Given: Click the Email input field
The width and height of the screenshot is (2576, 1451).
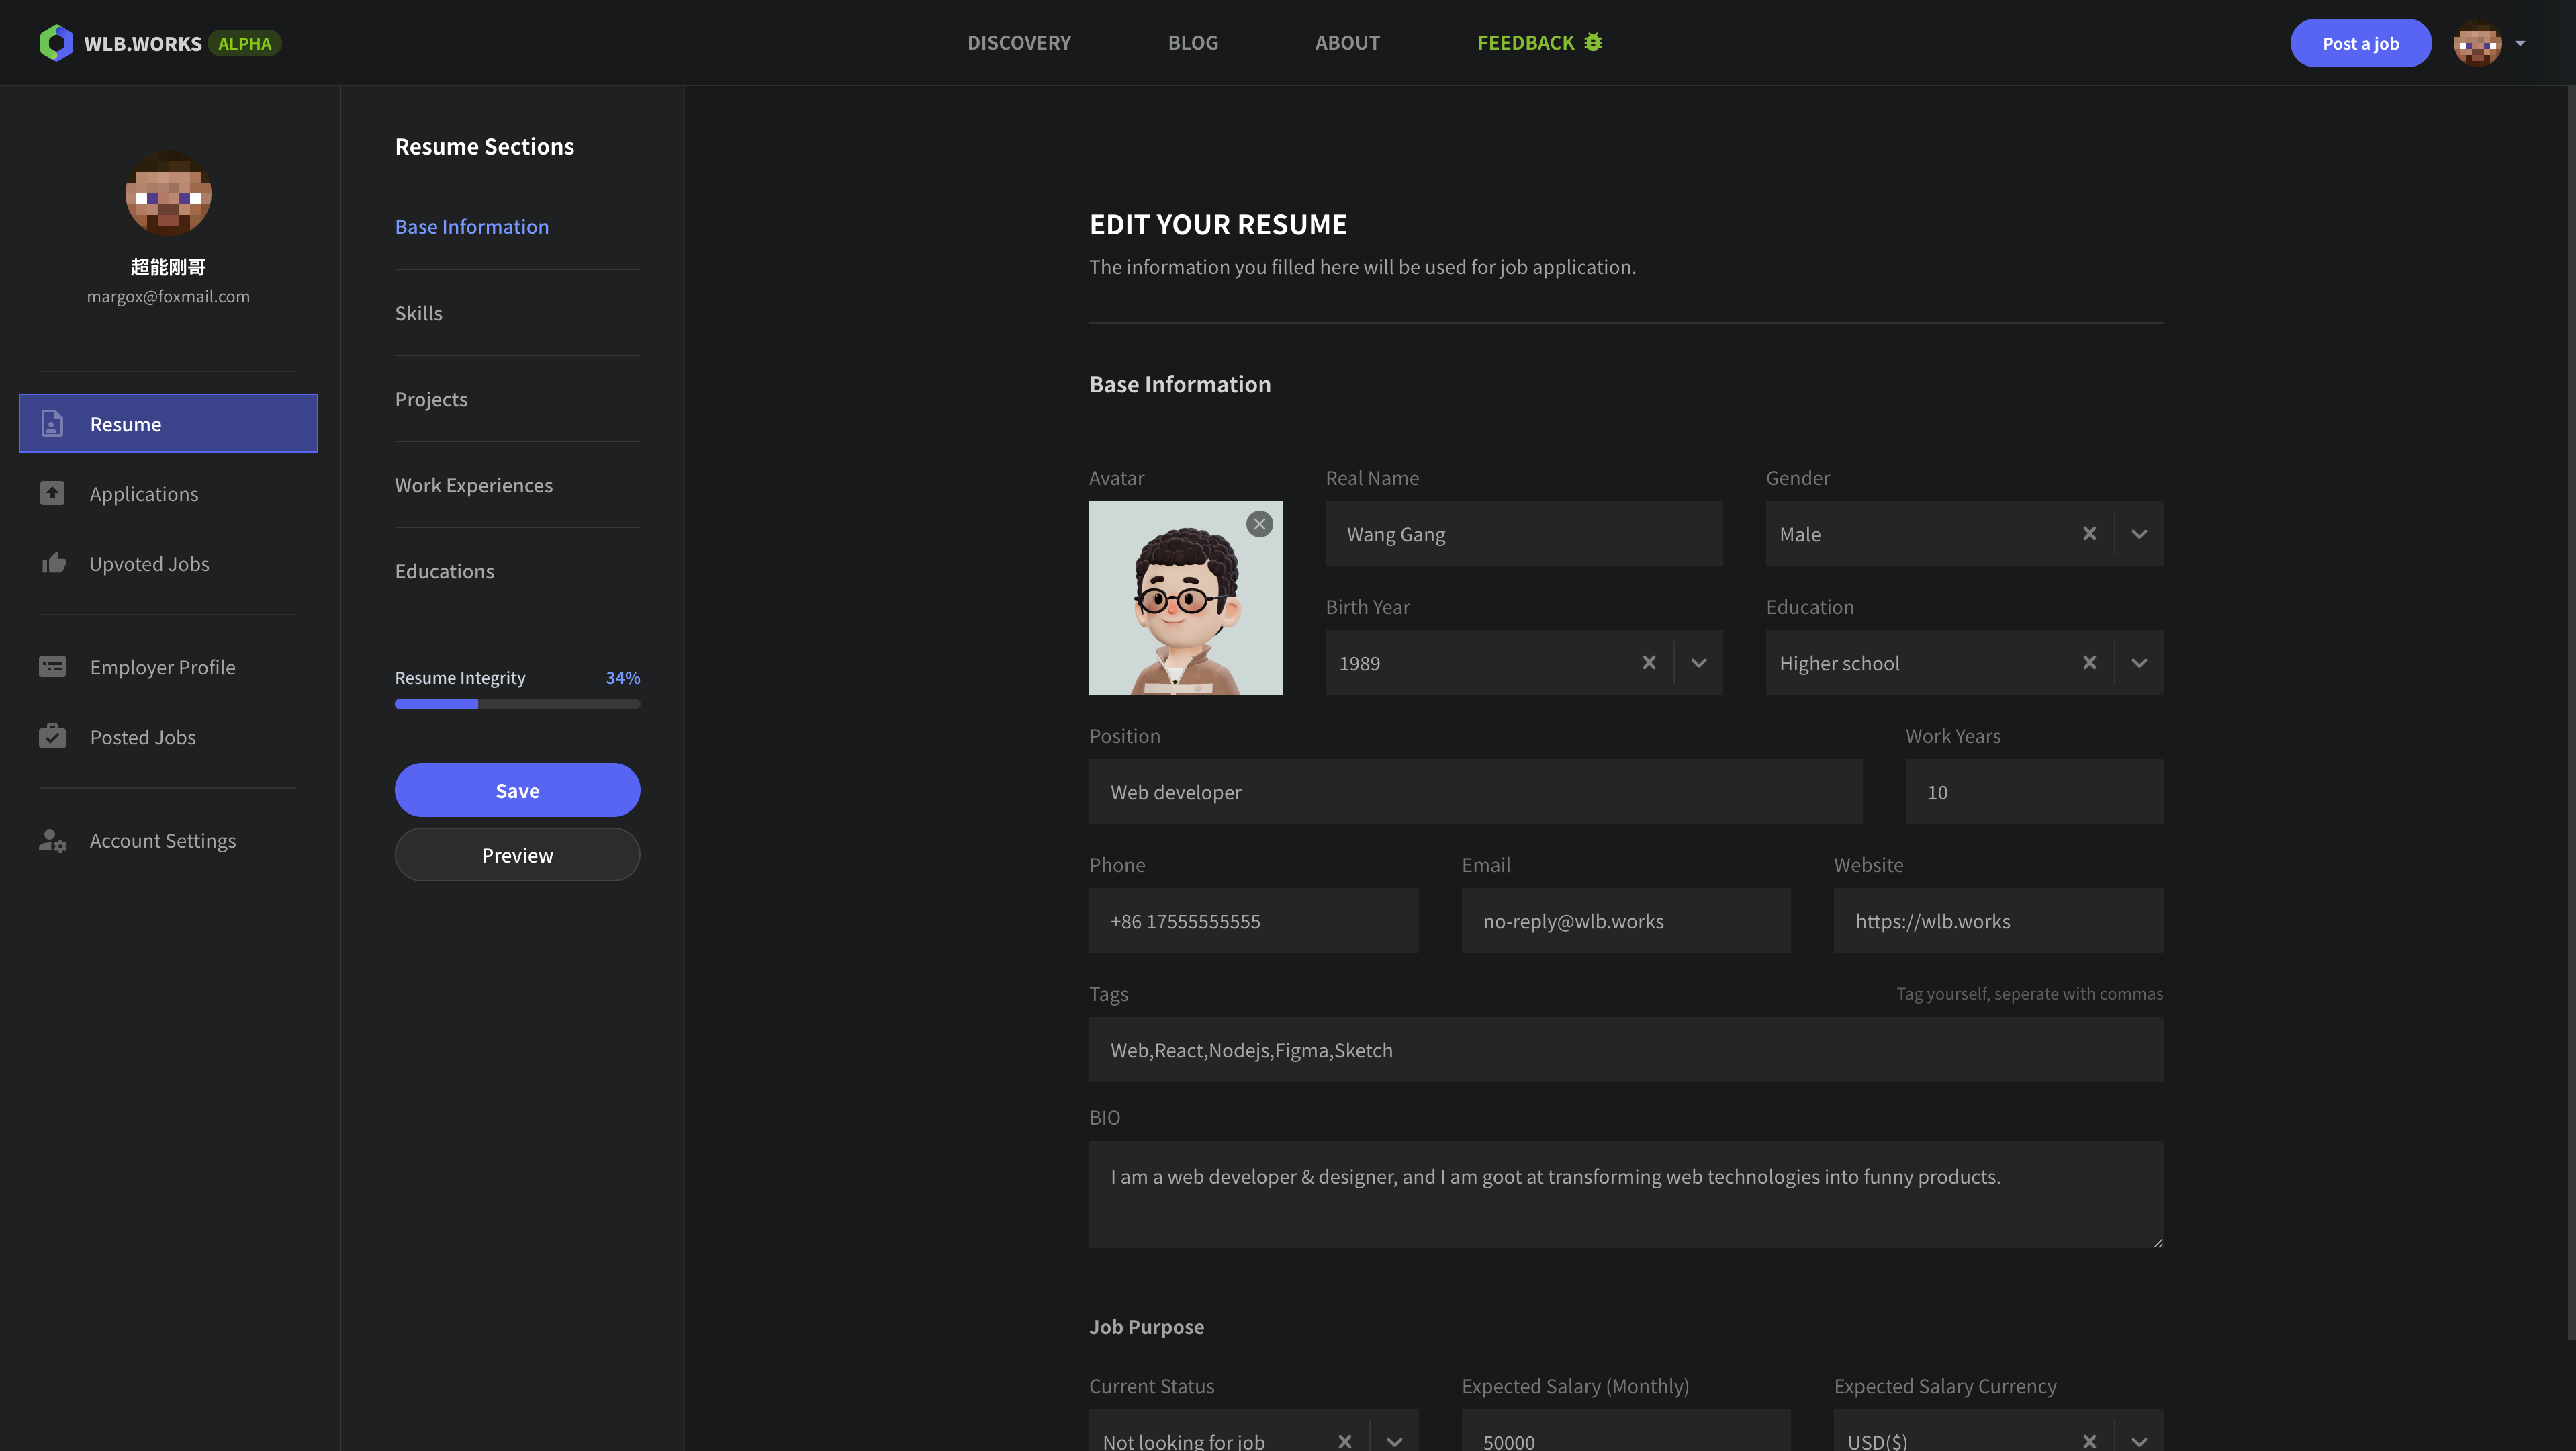Looking at the screenshot, I should coord(1626,920).
